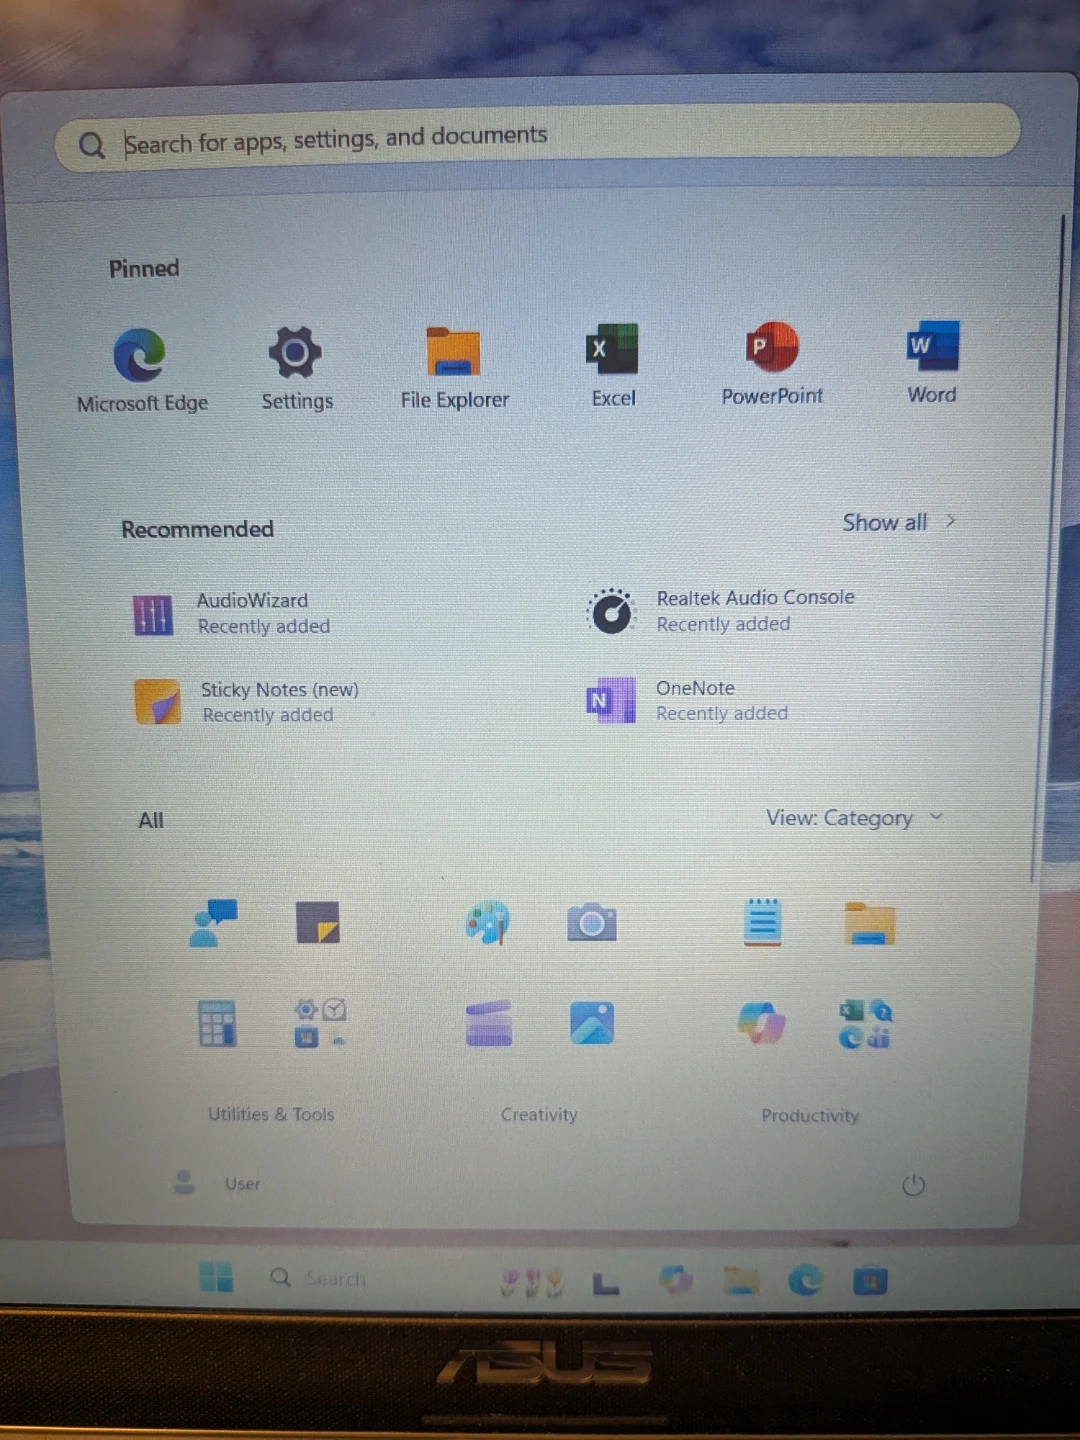Screen dimensions: 1080x1440
Task: Open the User account menu
Action: 217,1183
